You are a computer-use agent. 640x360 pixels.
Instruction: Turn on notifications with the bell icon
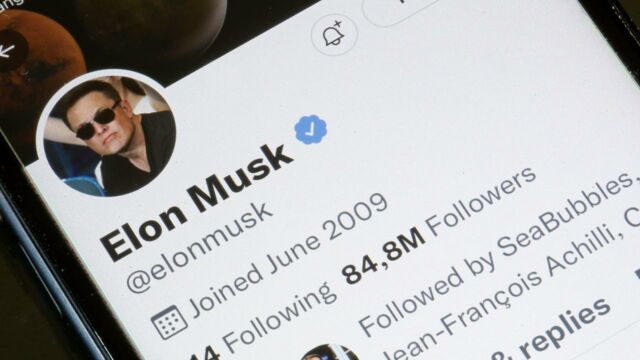pos(334,35)
